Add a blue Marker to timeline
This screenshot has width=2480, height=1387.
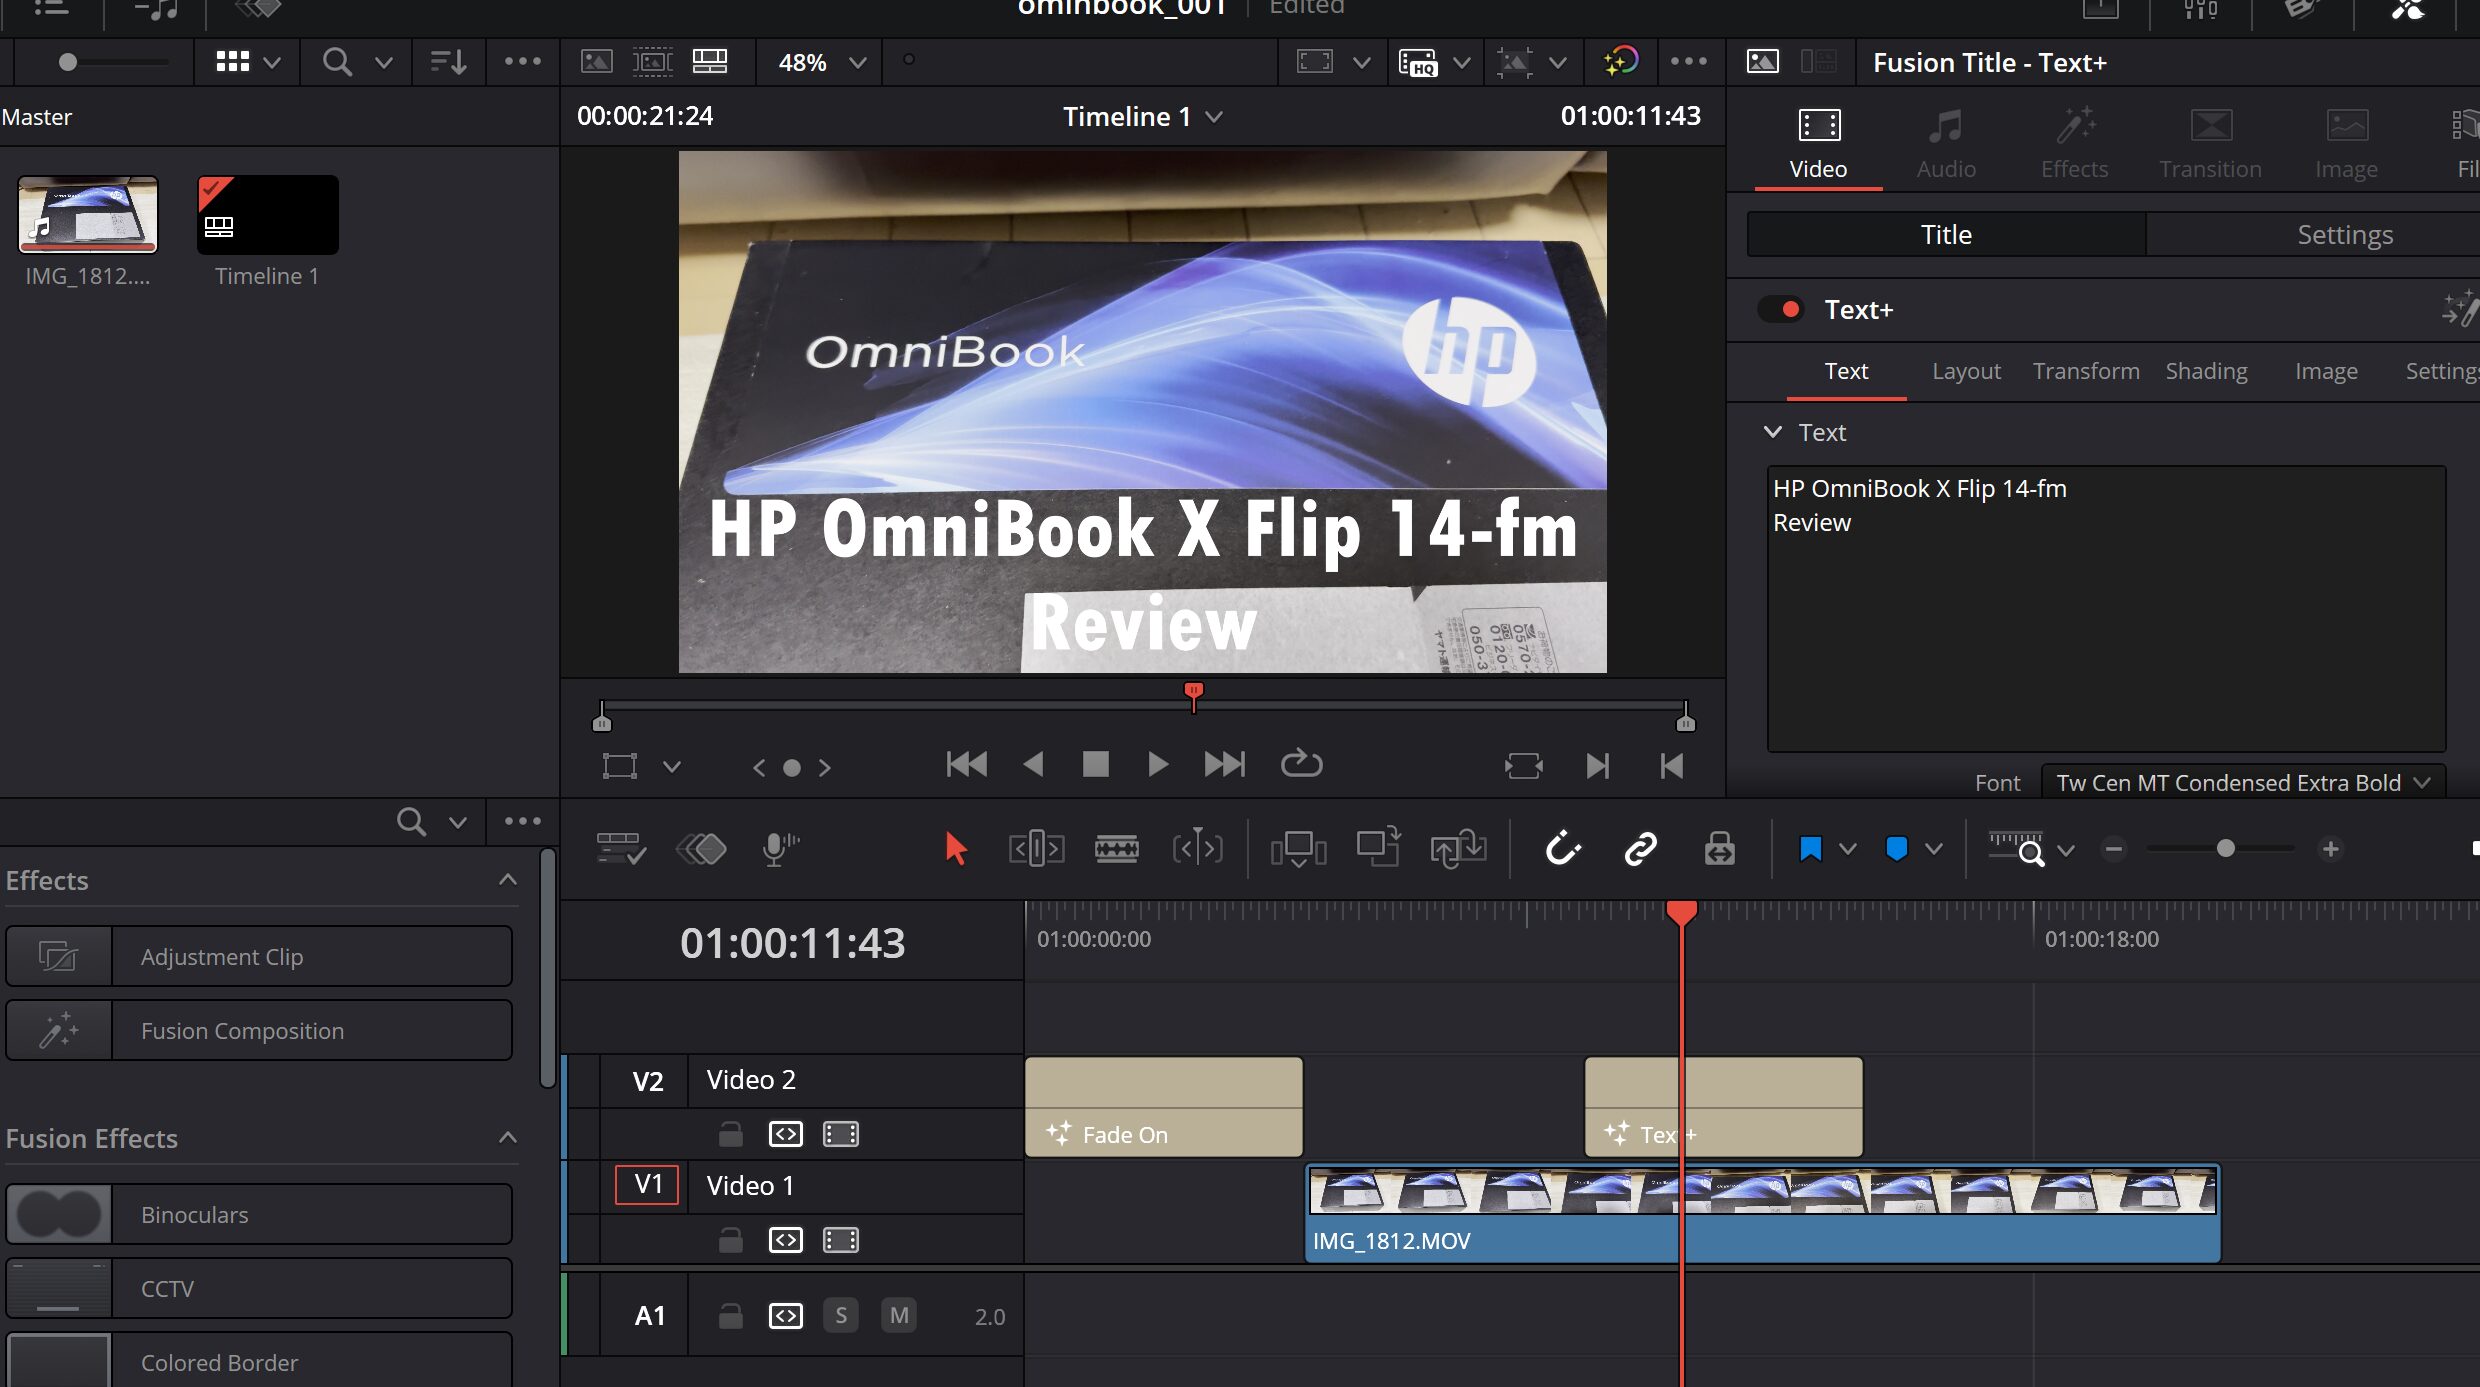pyautogui.click(x=1896, y=849)
